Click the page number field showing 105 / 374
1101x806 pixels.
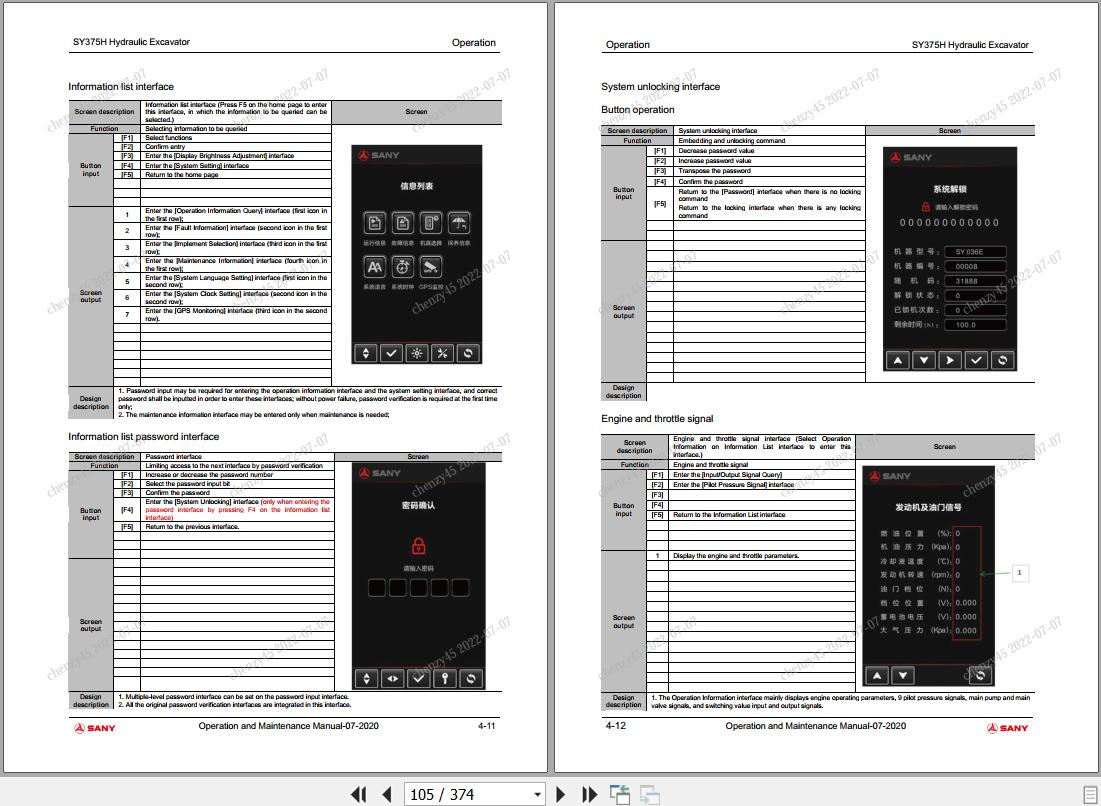coord(467,794)
